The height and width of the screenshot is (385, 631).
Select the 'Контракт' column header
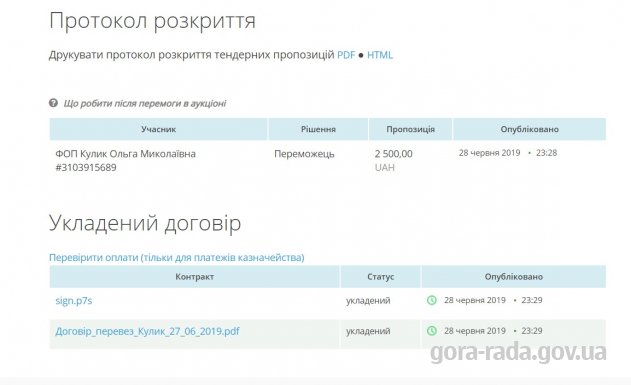point(194,277)
